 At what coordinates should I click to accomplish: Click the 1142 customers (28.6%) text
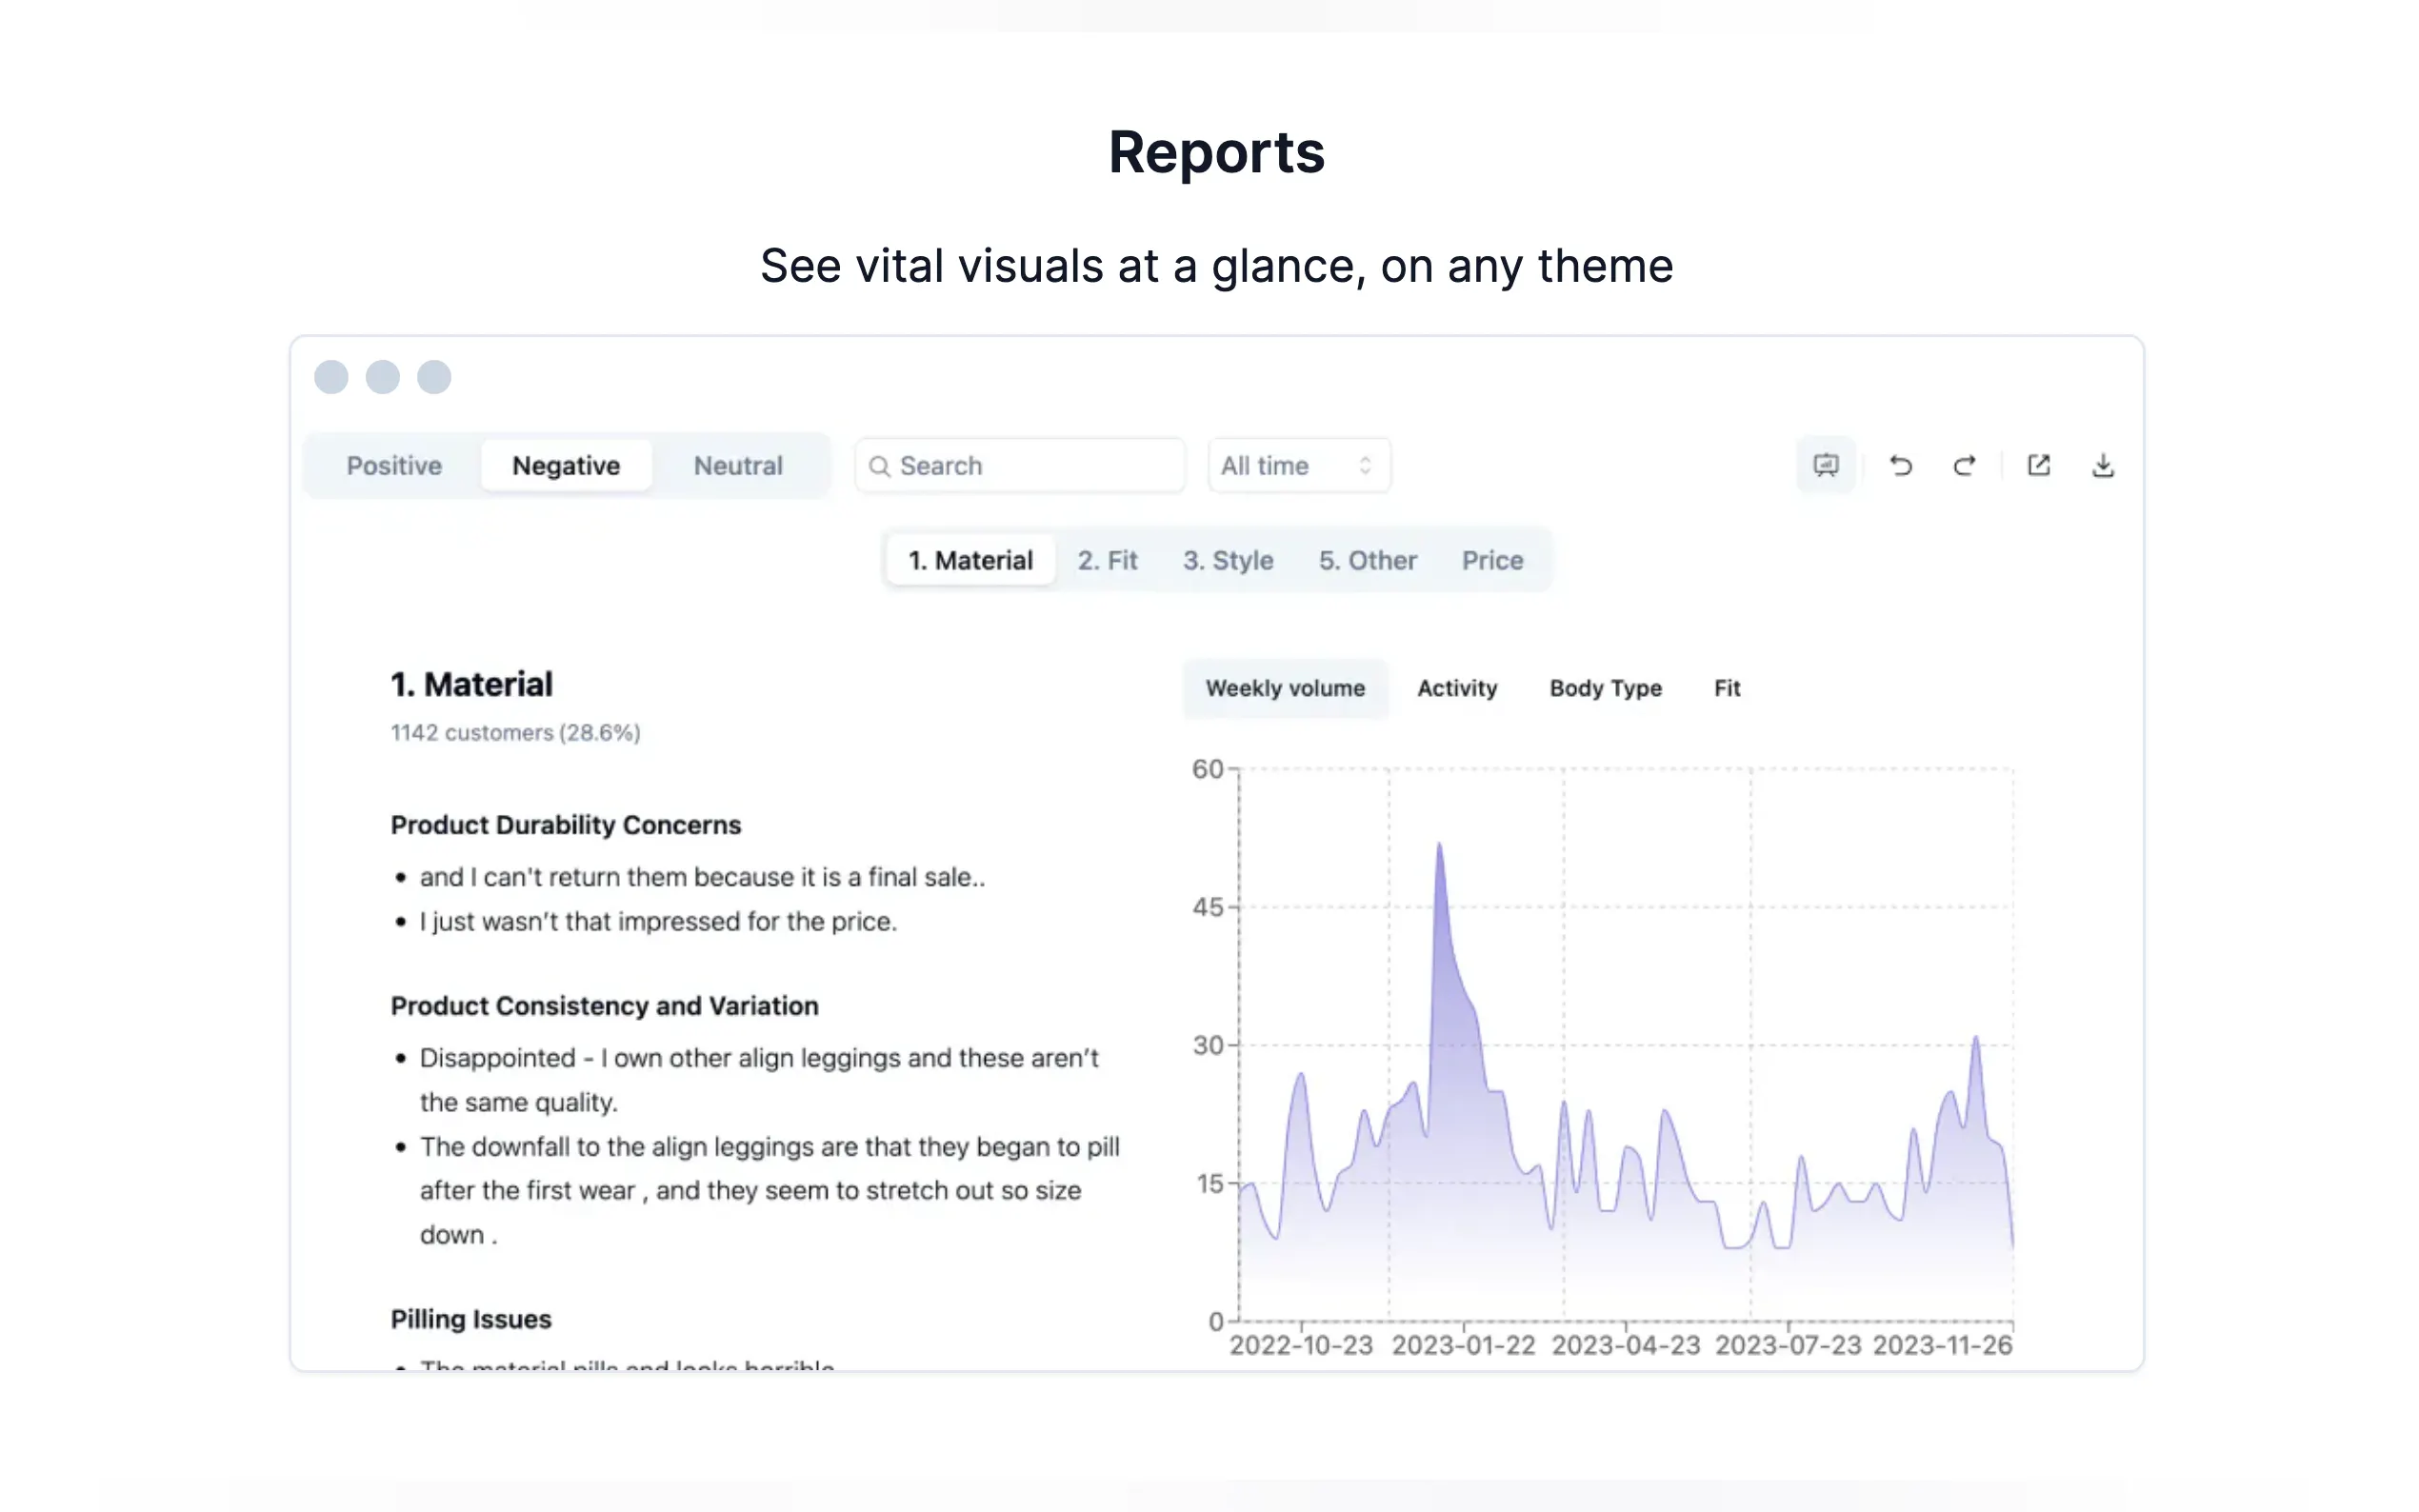(515, 732)
